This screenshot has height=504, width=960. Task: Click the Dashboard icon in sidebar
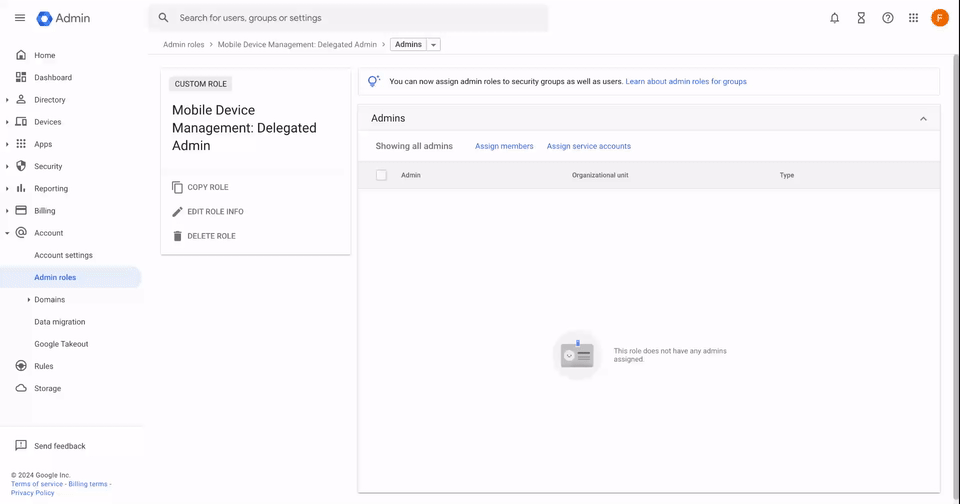coord(21,77)
